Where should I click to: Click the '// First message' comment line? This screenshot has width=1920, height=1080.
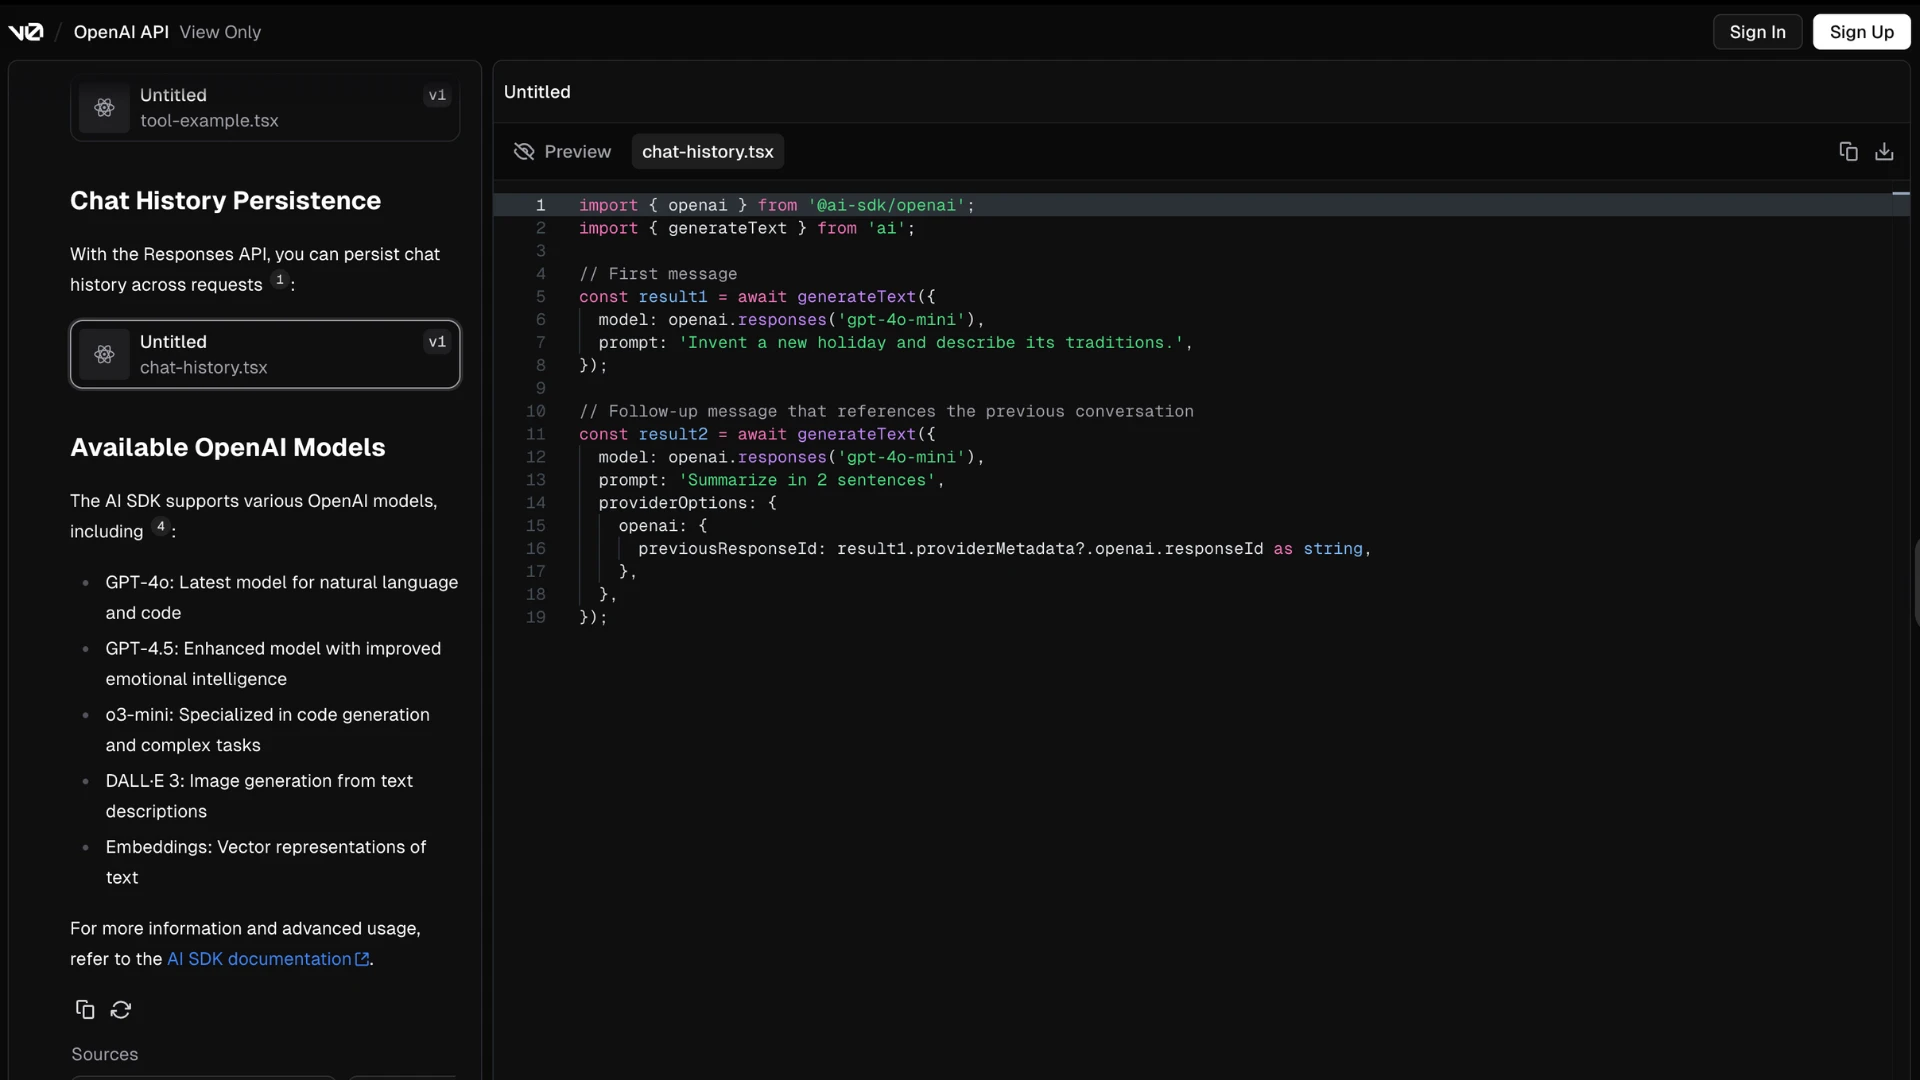click(x=658, y=274)
